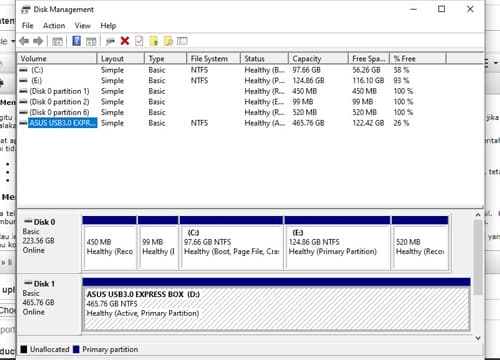Image resolution: width=500 pixels, height=360 pixels.
Task: Click the 124.86 GB capacity cell
Action: 308,81
